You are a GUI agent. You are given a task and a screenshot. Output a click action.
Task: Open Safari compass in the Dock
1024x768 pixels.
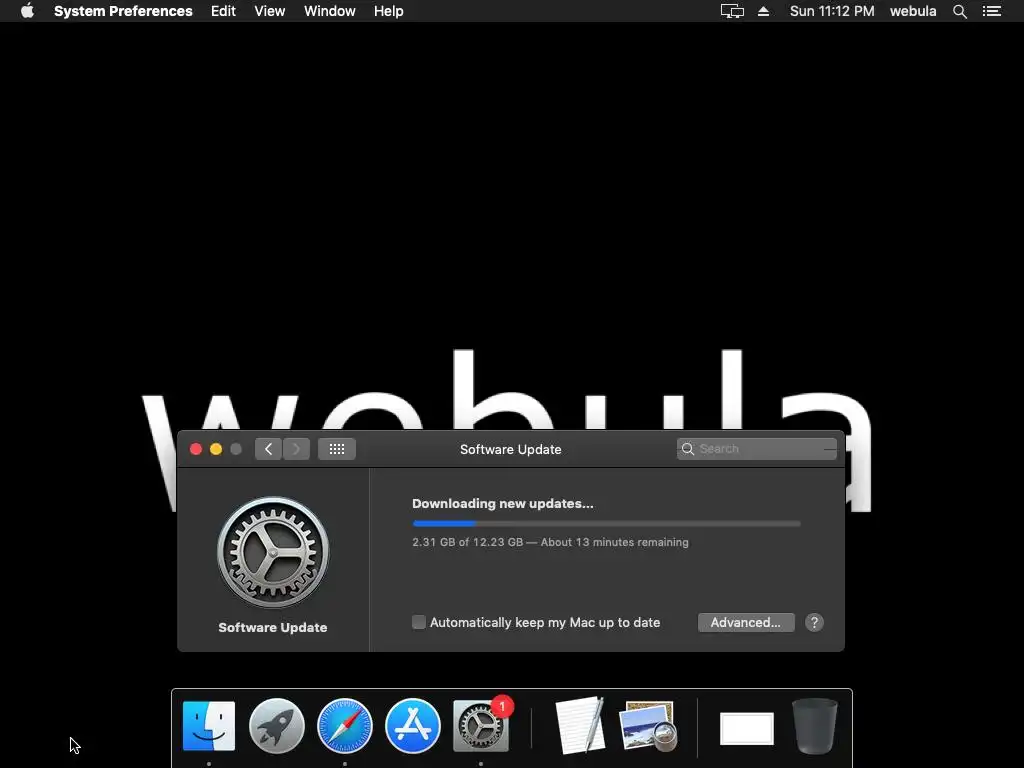tap(345, 726)
